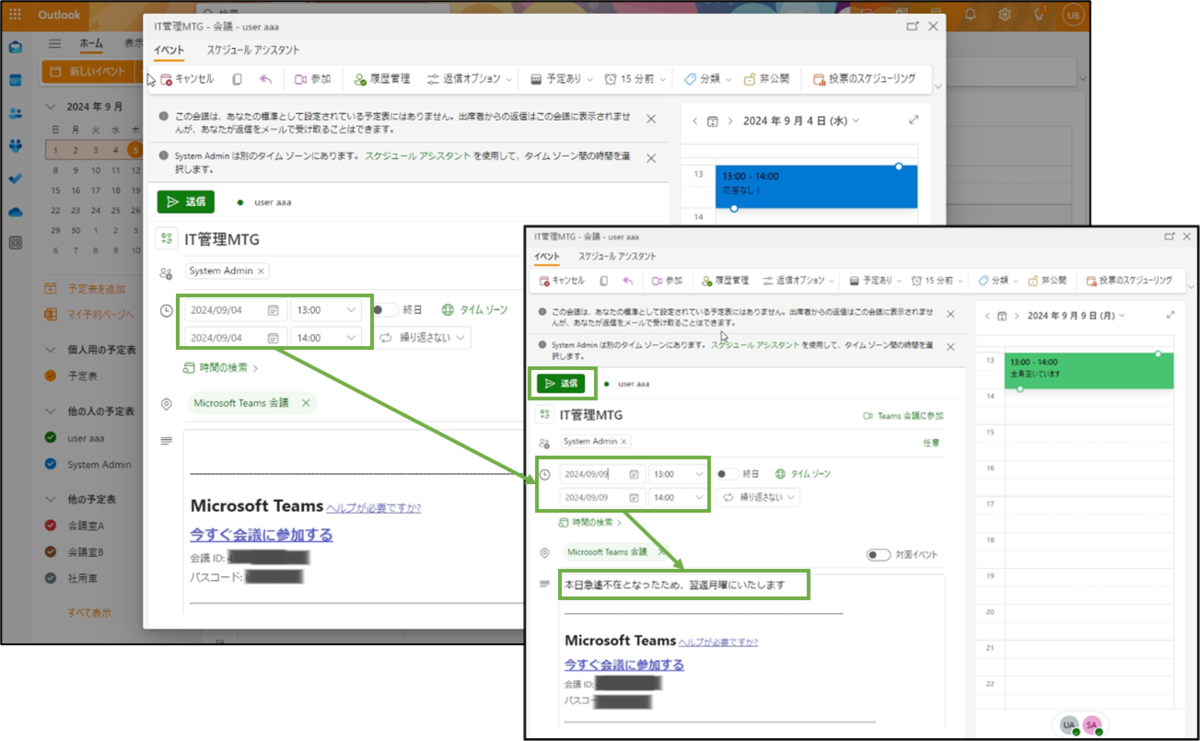The image size is (1200, 741).
Task: Remove the Microsoft Teams 会議 chip in 9月4日 window
Action: tap(306, 403)
